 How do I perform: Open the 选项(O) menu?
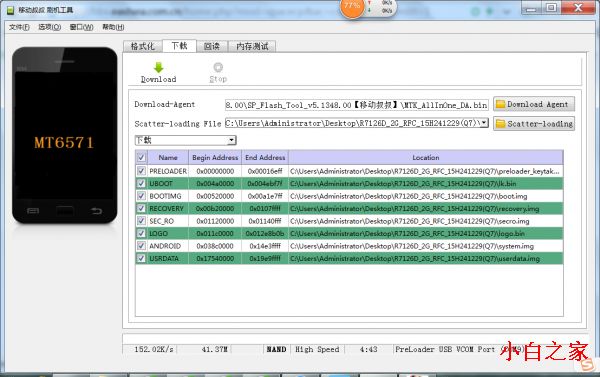pos(50,27)
